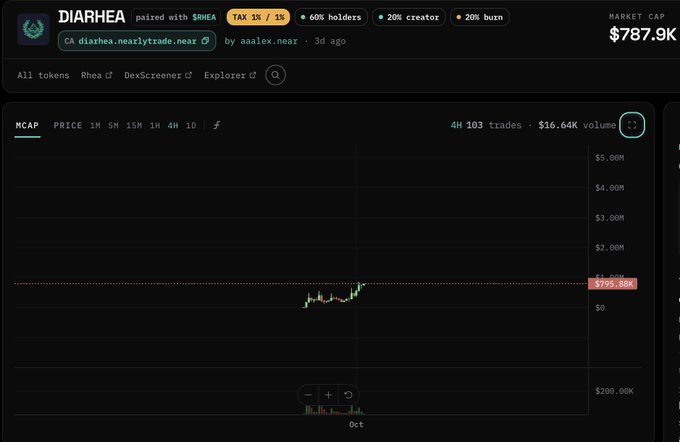Click the $795.88K current price label

[612, 284]
